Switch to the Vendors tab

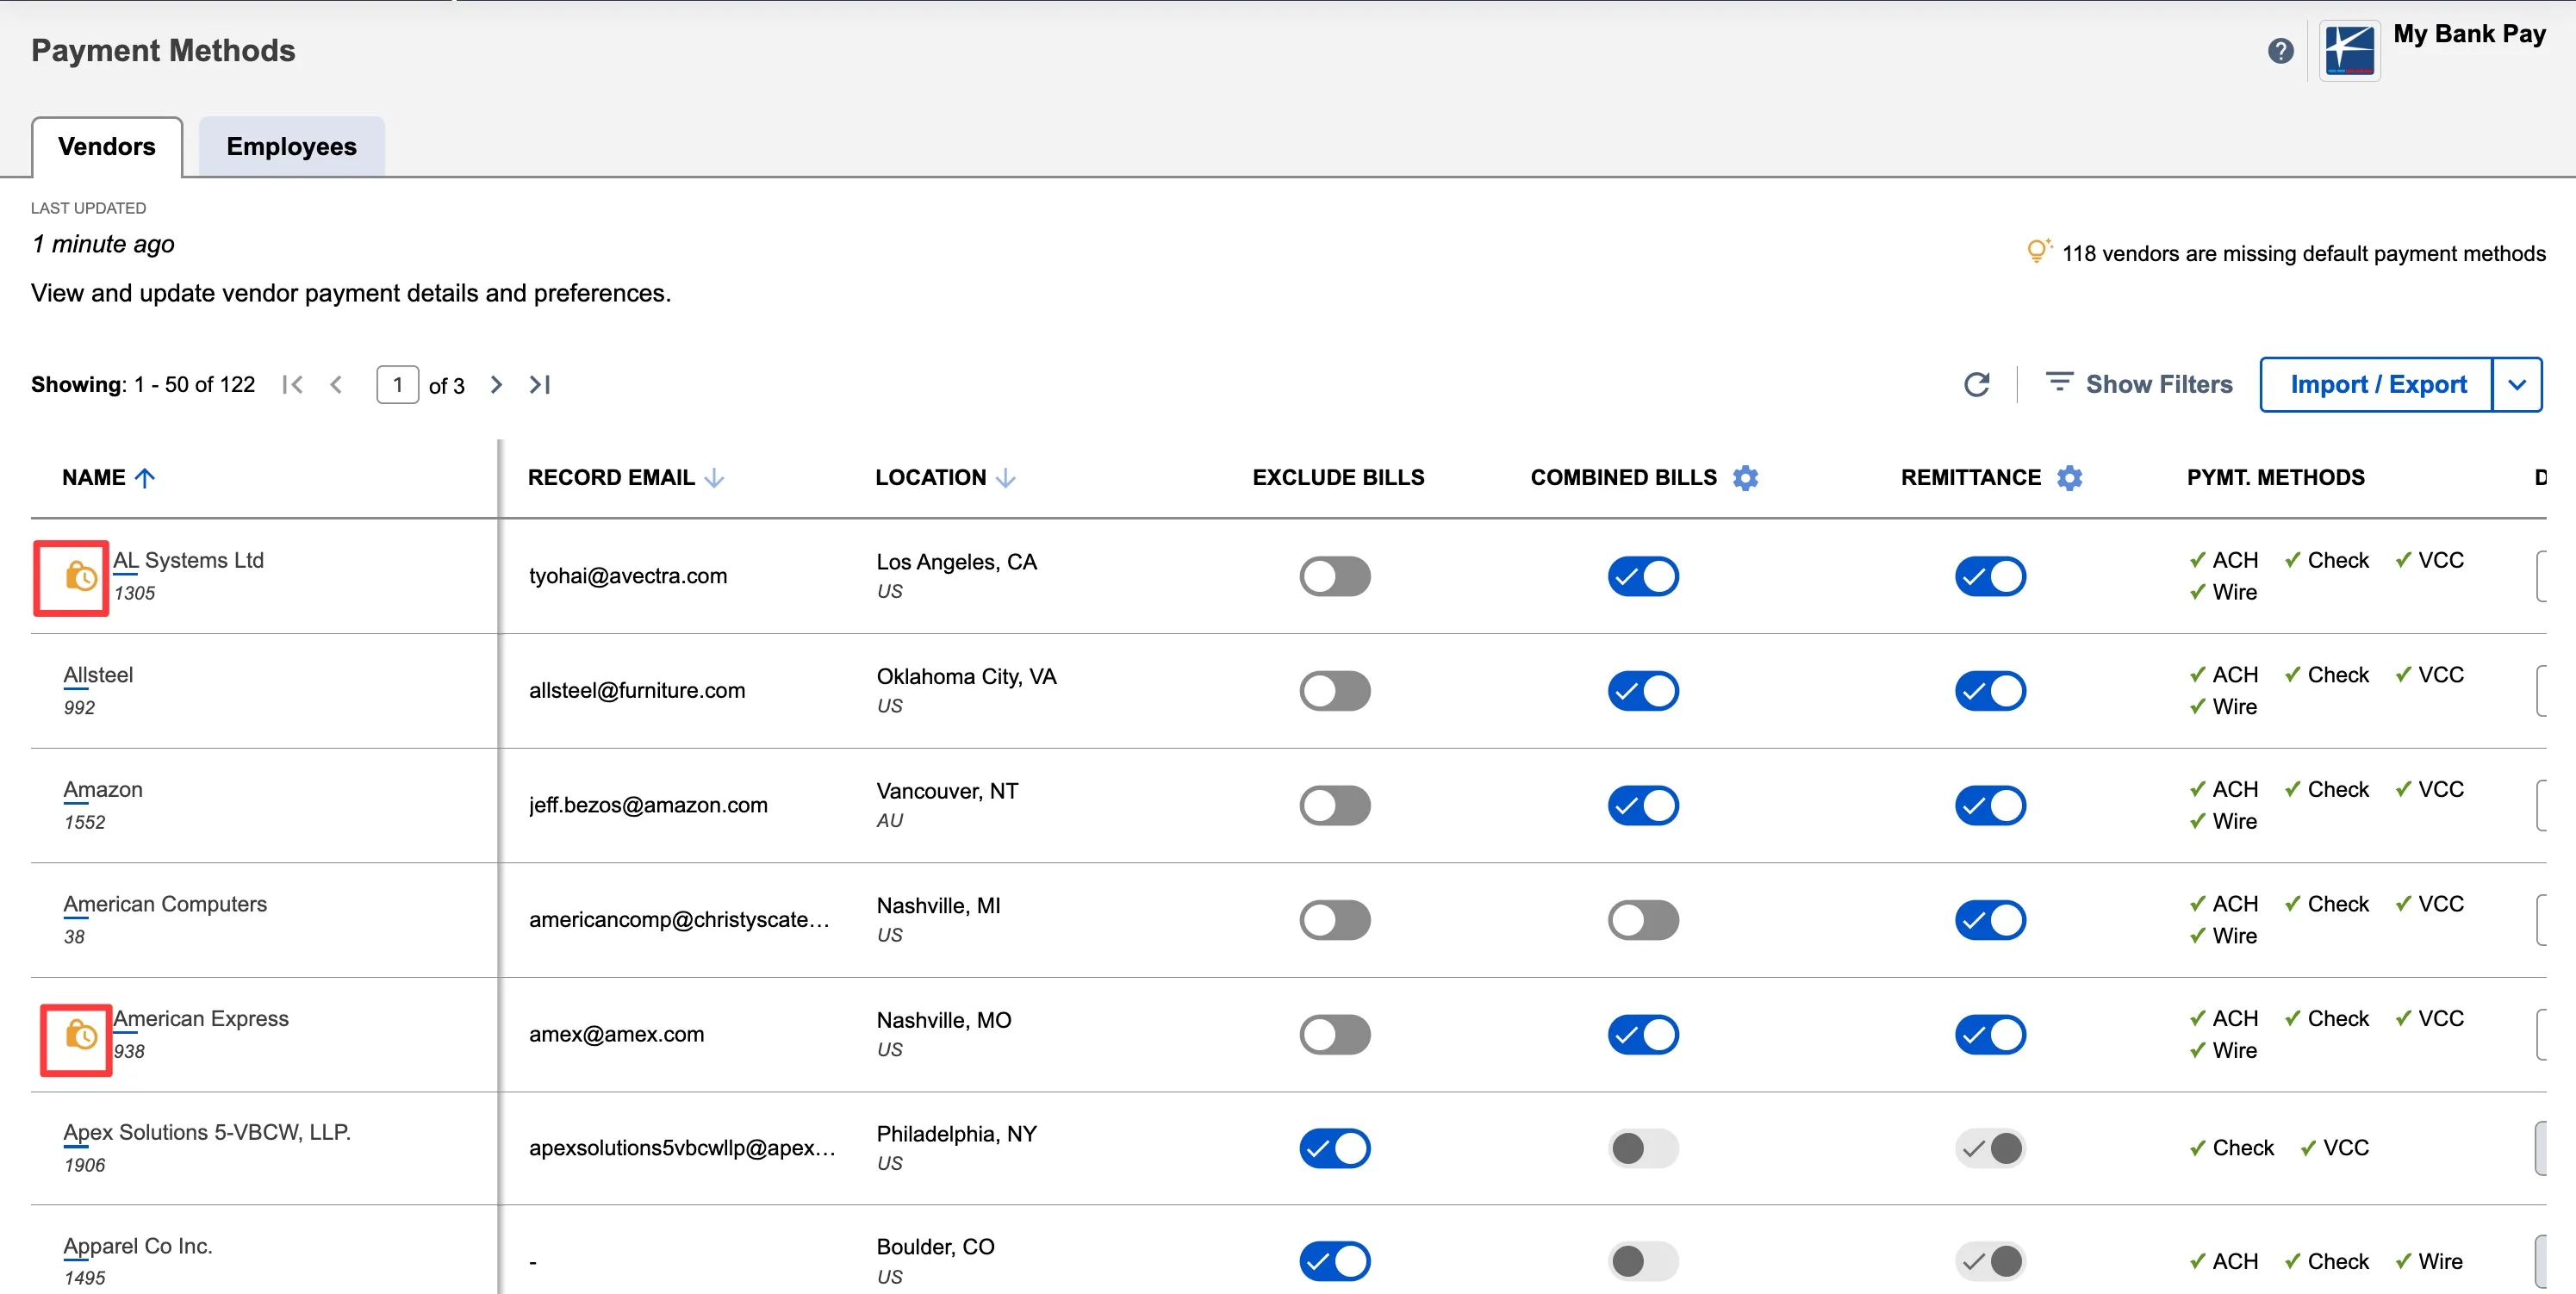tap(107, 147)
